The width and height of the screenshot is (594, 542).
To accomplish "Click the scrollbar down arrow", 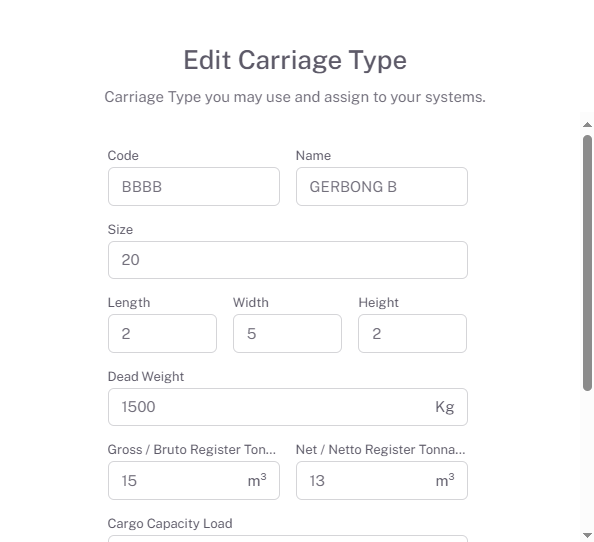I will click(x=587, y=535).
